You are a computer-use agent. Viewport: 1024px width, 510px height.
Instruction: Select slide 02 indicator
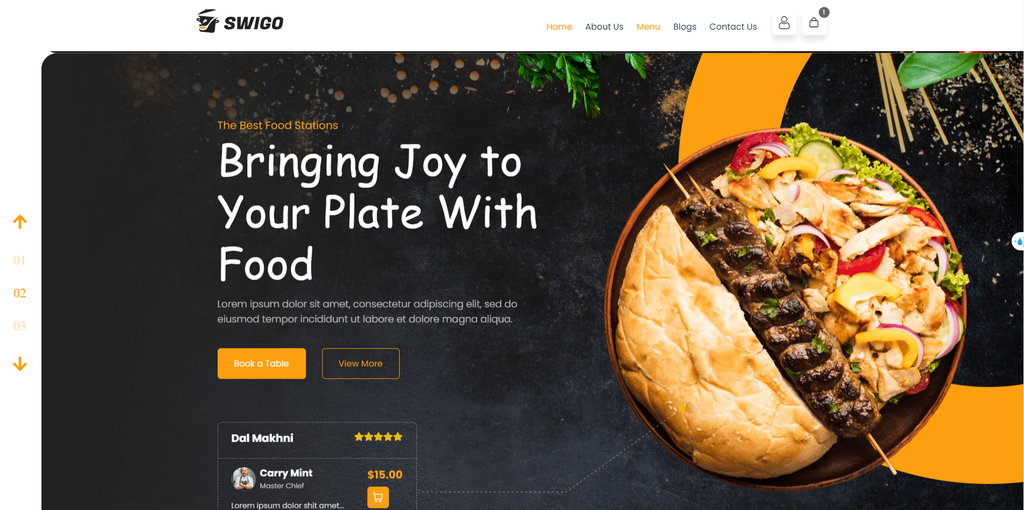20,293
